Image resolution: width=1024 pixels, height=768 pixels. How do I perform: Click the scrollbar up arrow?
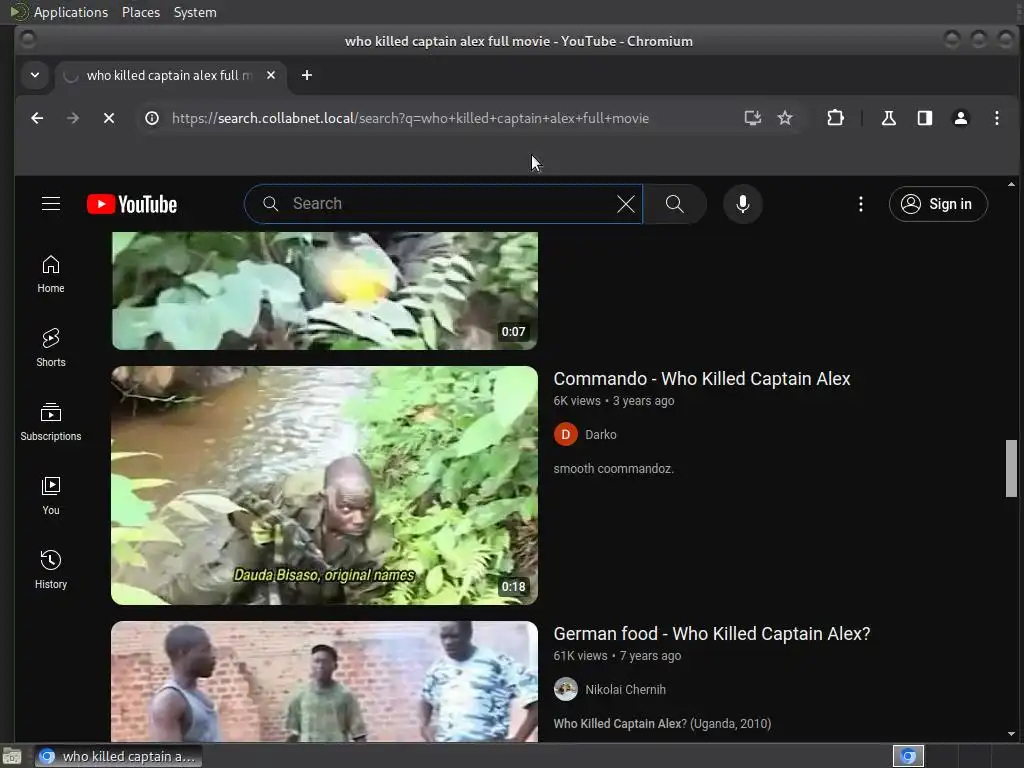[1011, 185]
